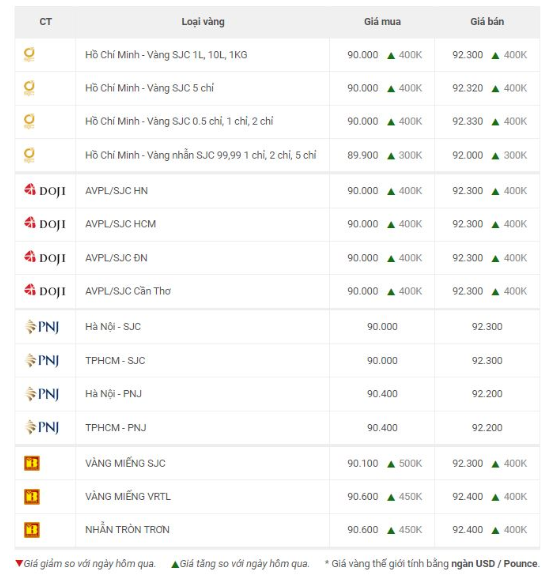The width and height of the screenshot is (555, 578).
Task: Select the AVPL/SJC ĐN gold type
Action: [116, 258]
